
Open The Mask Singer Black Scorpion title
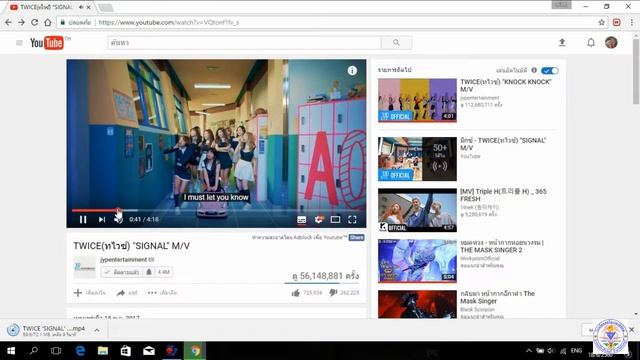[498, 297]
